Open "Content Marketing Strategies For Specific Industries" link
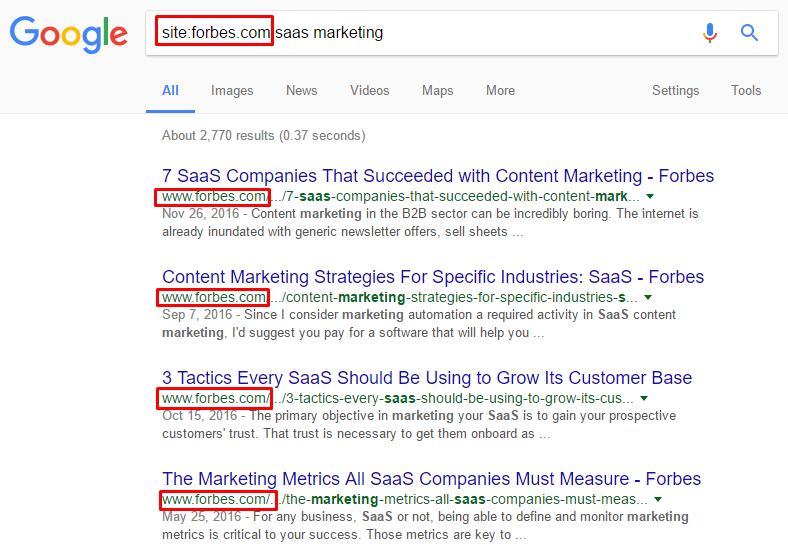The width and height of the screenshot is (788, 553). [x=433, y=277]
